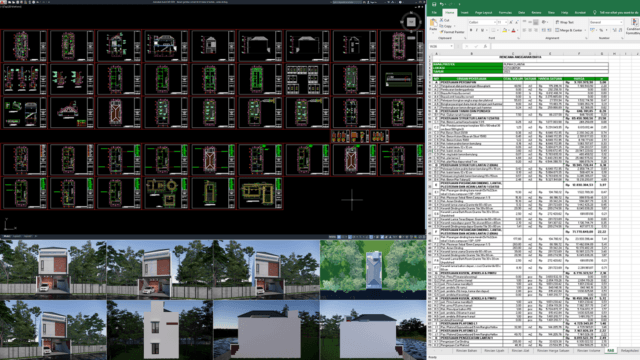Viewport: 640px width, 360px height.
Task: Expand the Paste options arrow
Action: point(433,32)
